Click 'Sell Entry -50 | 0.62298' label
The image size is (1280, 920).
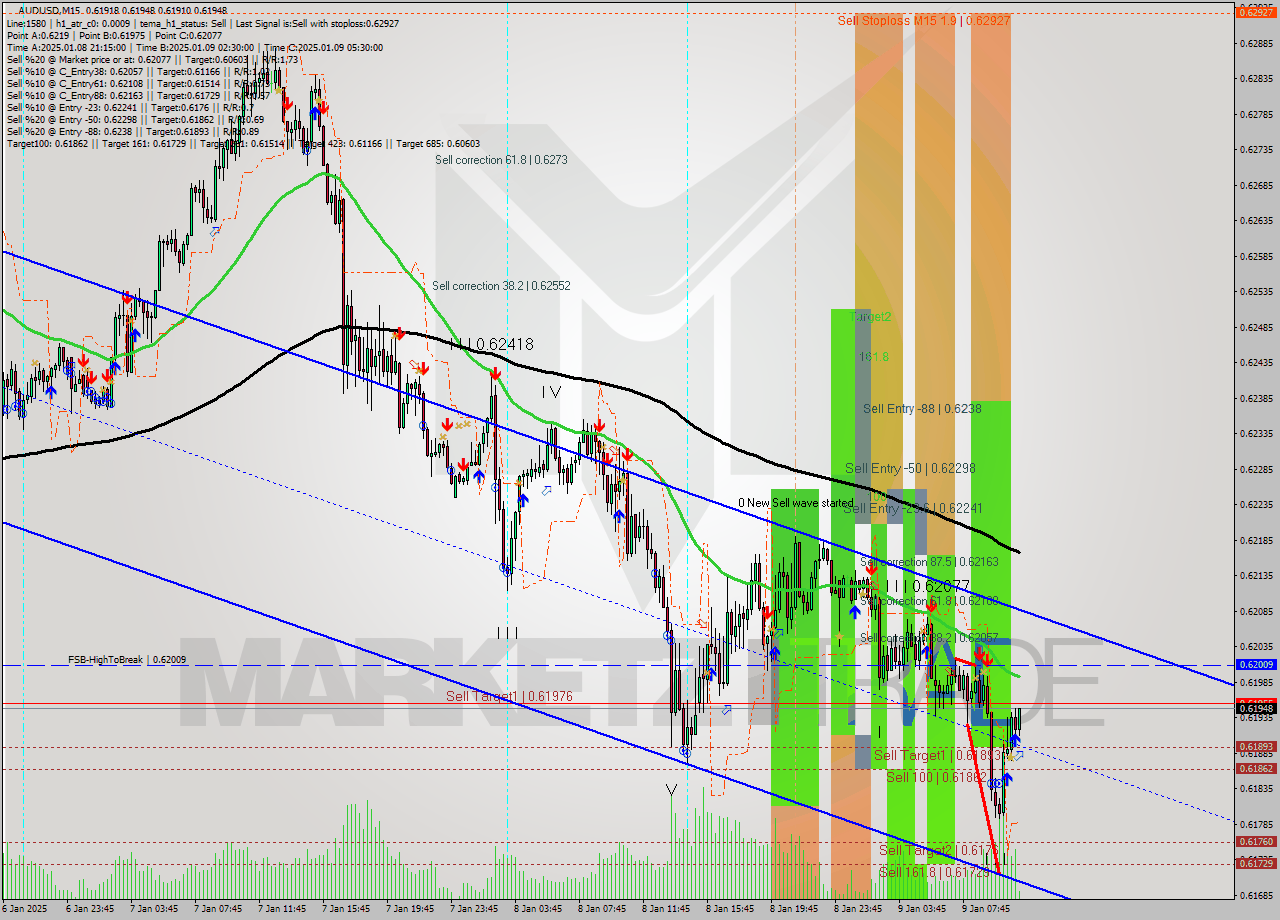point(910,468)
